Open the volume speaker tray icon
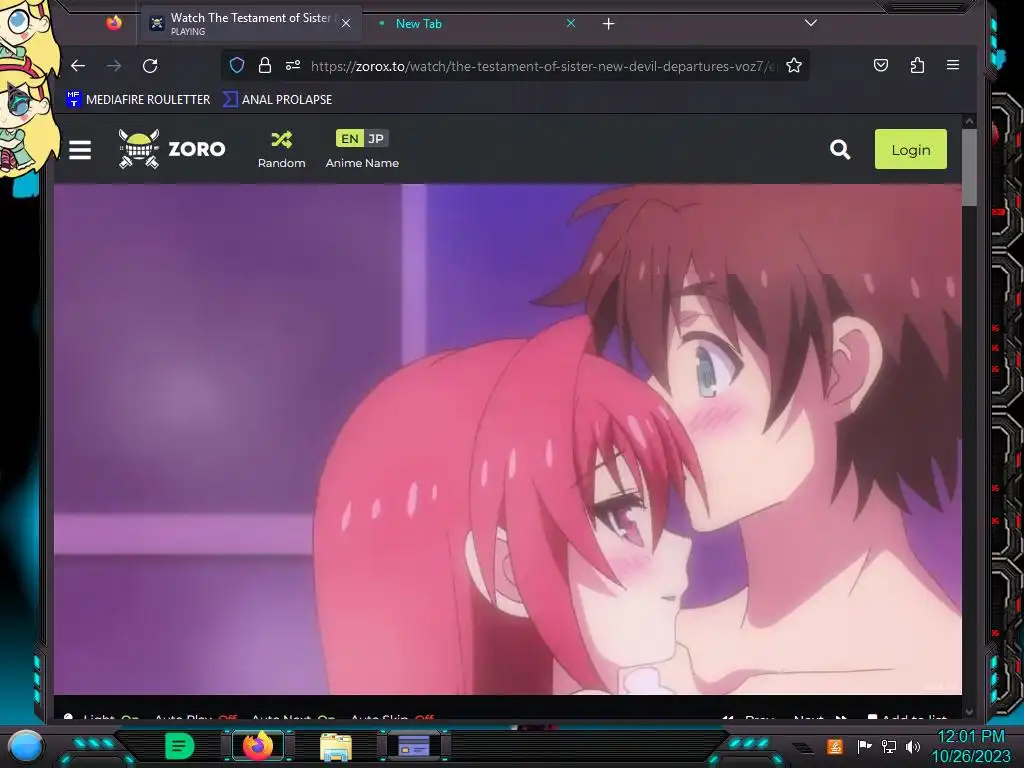The height and width of the screenshot is (768, 1024). click(x=912, y=746)
